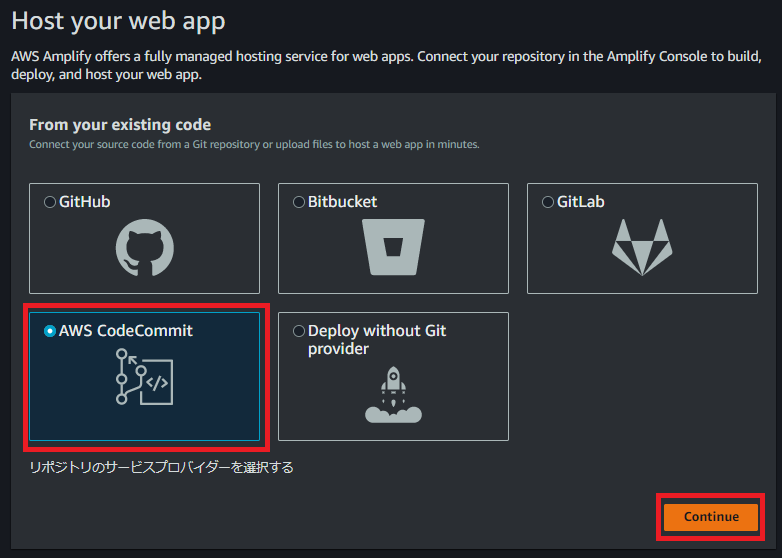
Task: Click the GitHub label text
Action: [x=85, y=202]
